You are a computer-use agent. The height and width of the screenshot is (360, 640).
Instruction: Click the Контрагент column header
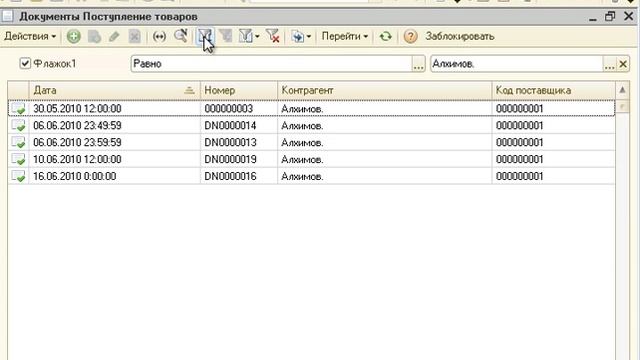384,90
